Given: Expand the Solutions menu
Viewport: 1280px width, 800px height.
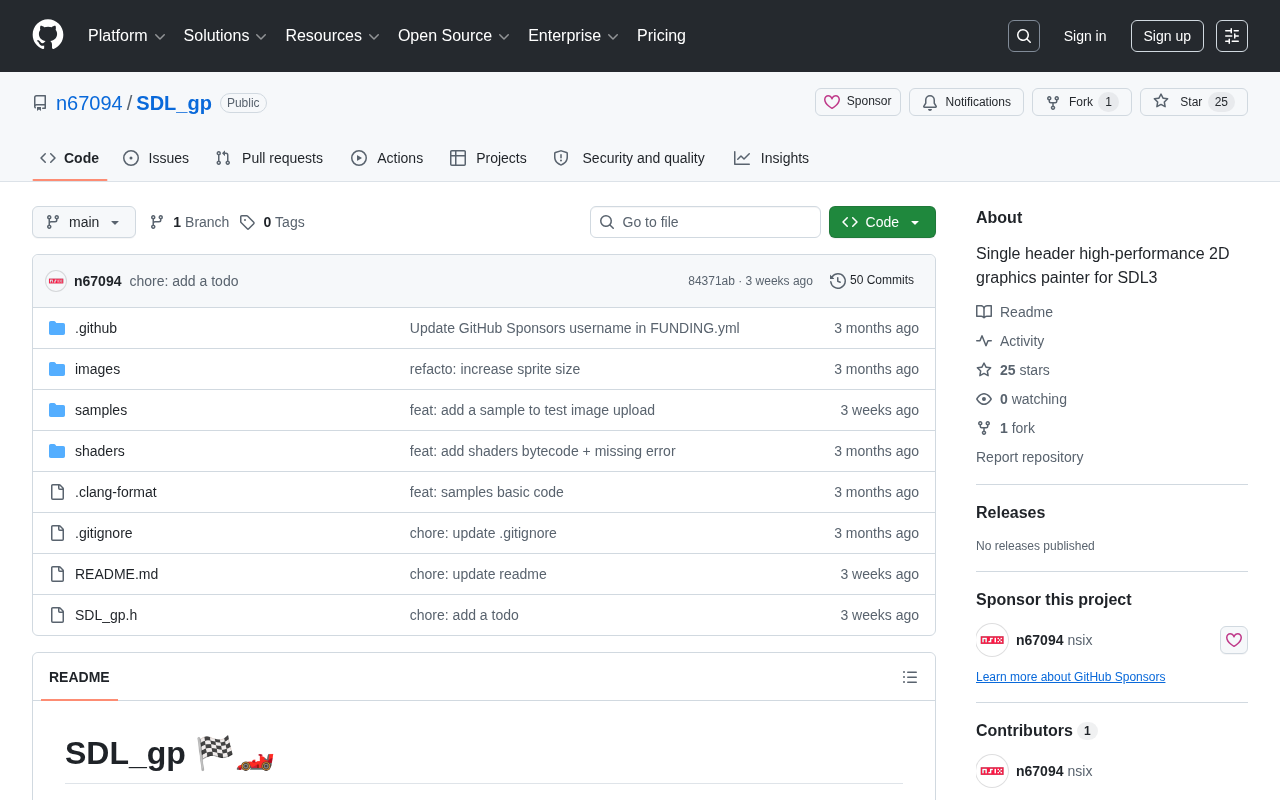Looking at the screenshot, I should pyautogui.click(x=226, y=36).
